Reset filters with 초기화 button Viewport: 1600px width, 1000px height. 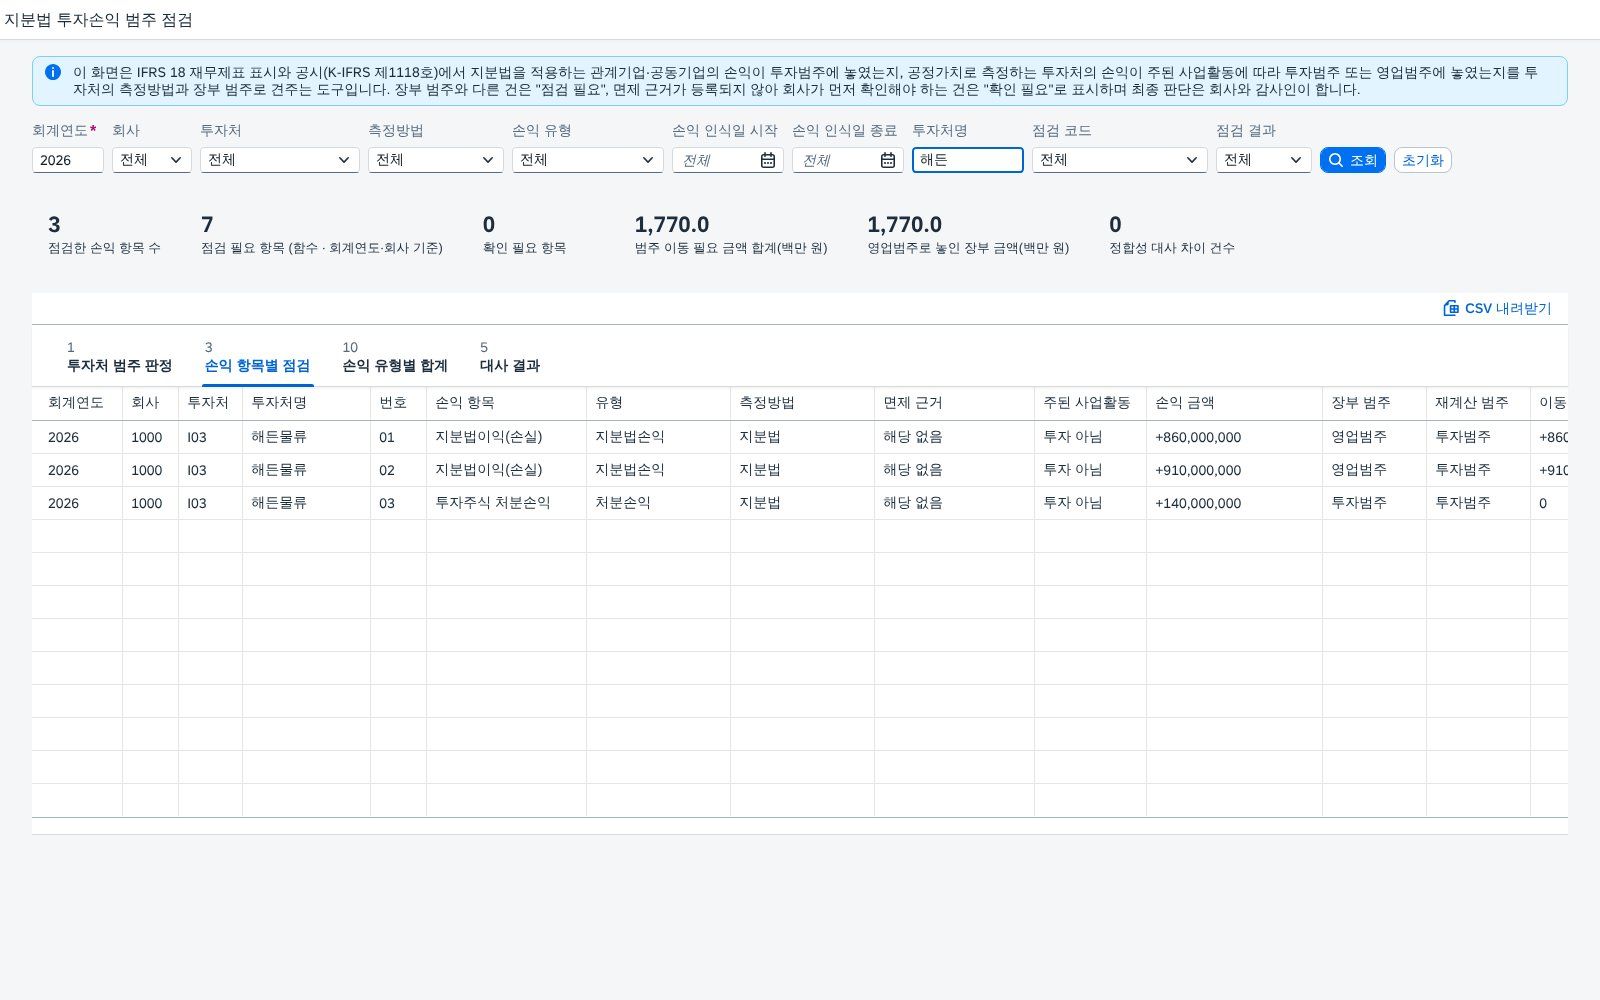pos(1422,160)
